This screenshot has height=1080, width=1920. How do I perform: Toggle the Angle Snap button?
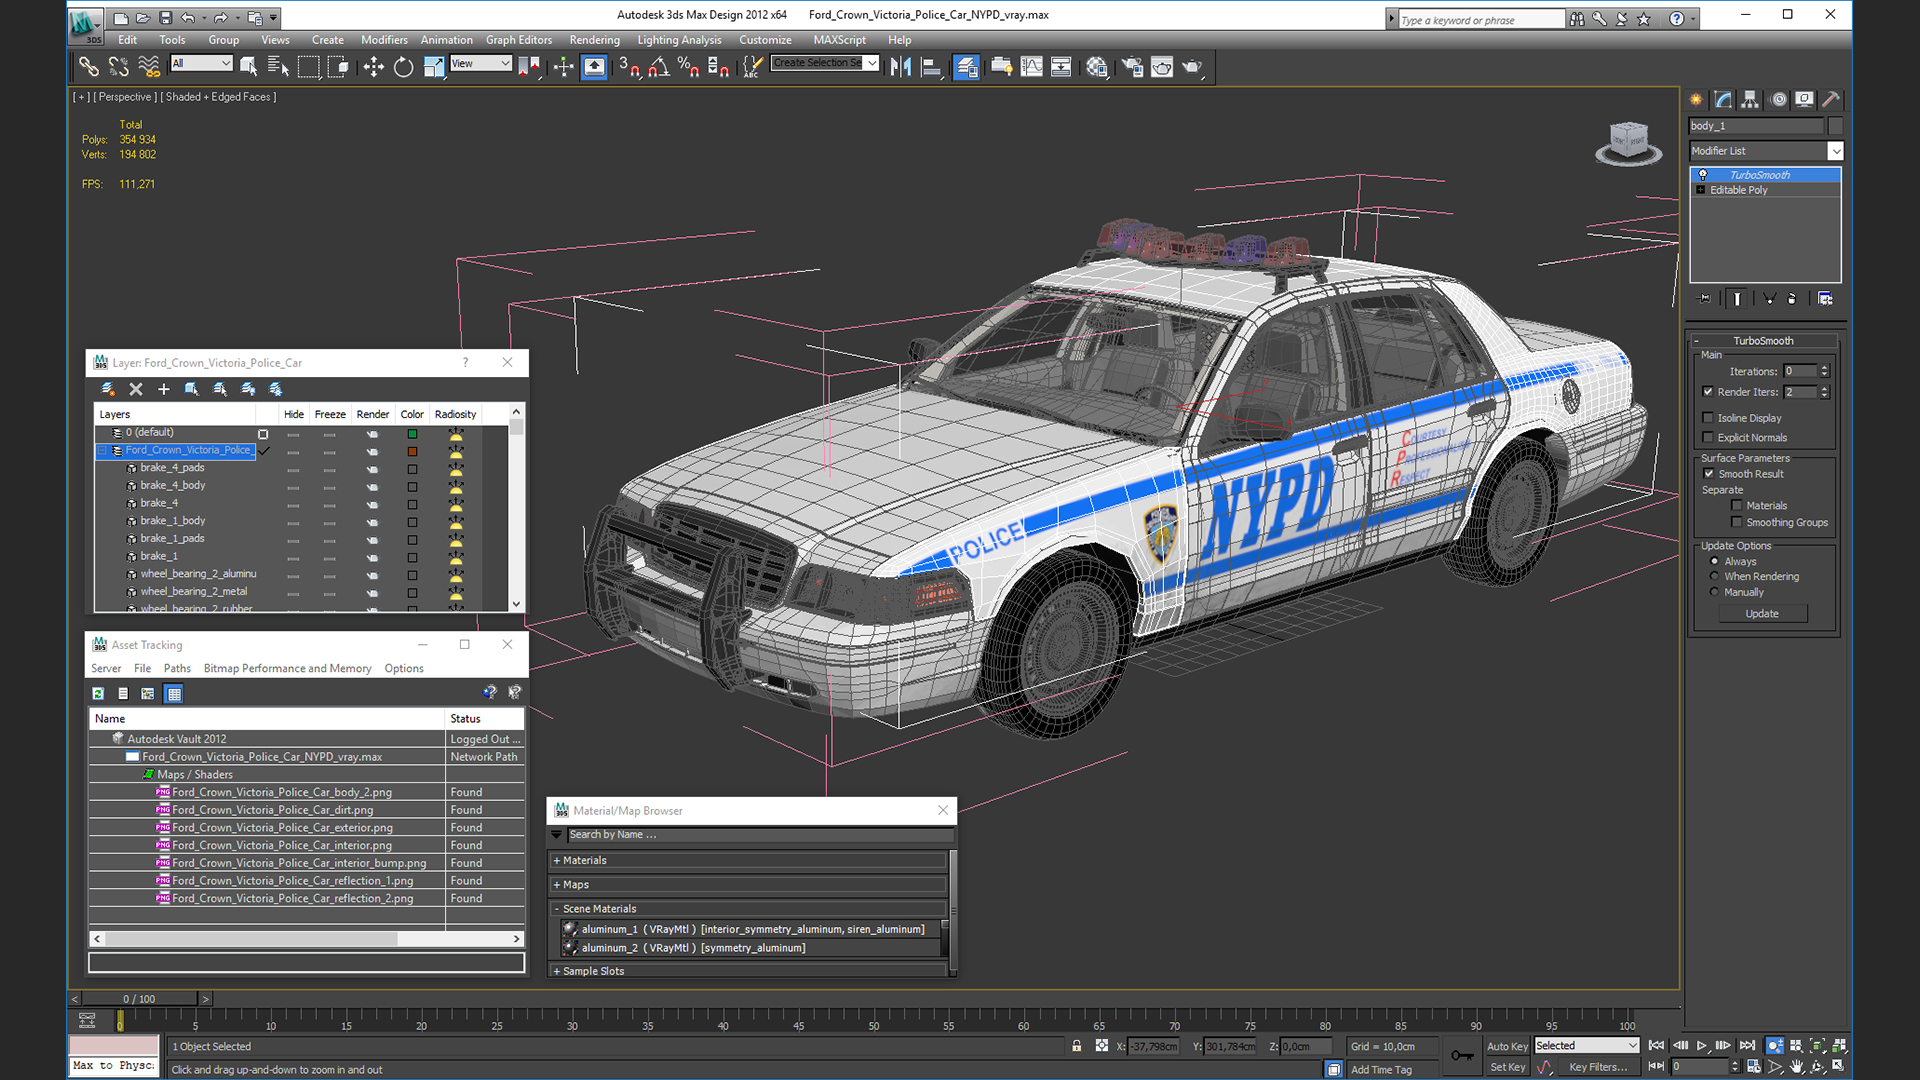click(659, 67)
